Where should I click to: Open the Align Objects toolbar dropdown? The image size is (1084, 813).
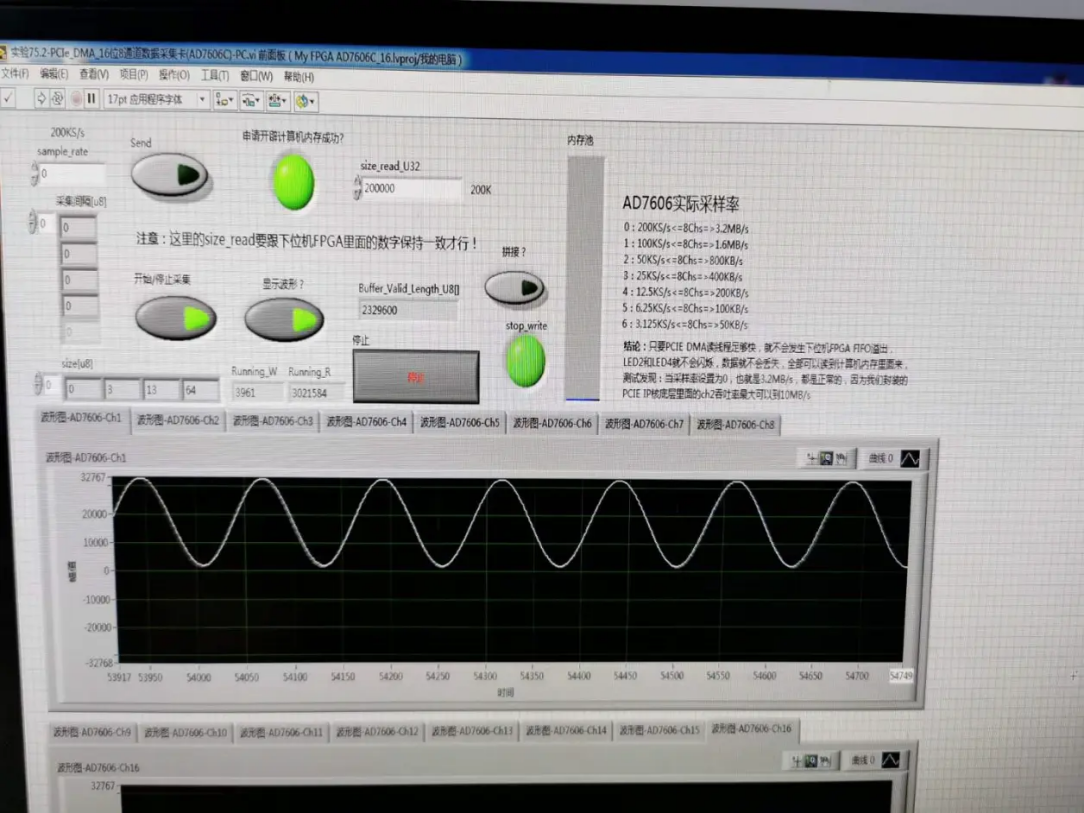coord(225,100)
